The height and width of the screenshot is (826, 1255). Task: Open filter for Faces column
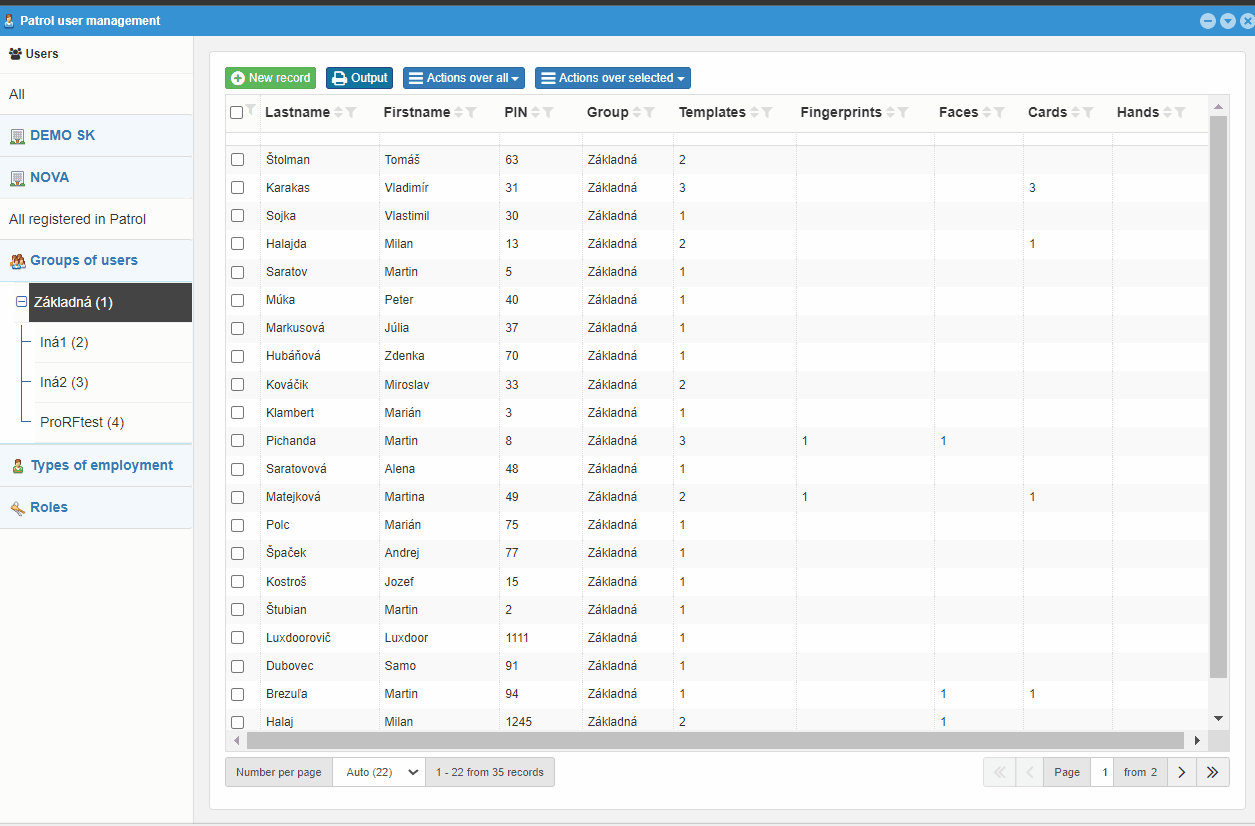click(x=999, y=113)
